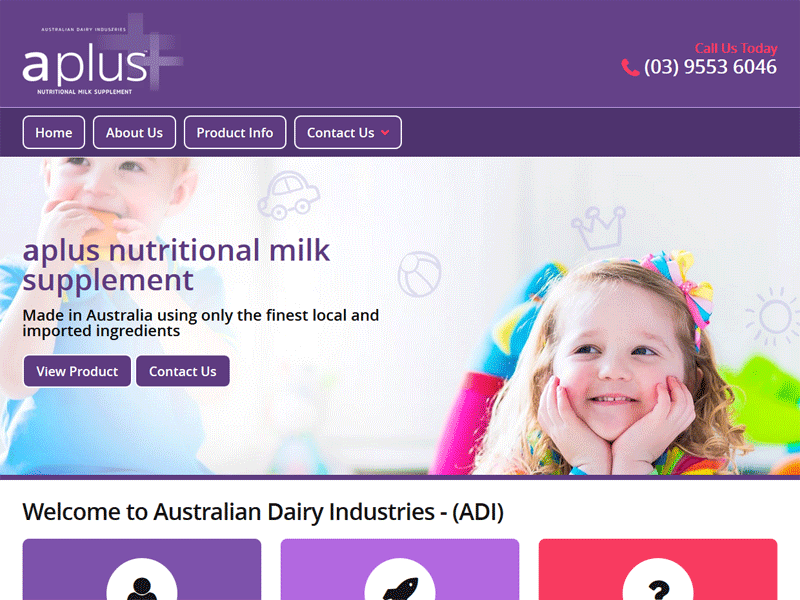Click the Welcome to Australian Dairy Industries heading
The width and height of the screenshot is (800, 600).
tap(263, 512)
